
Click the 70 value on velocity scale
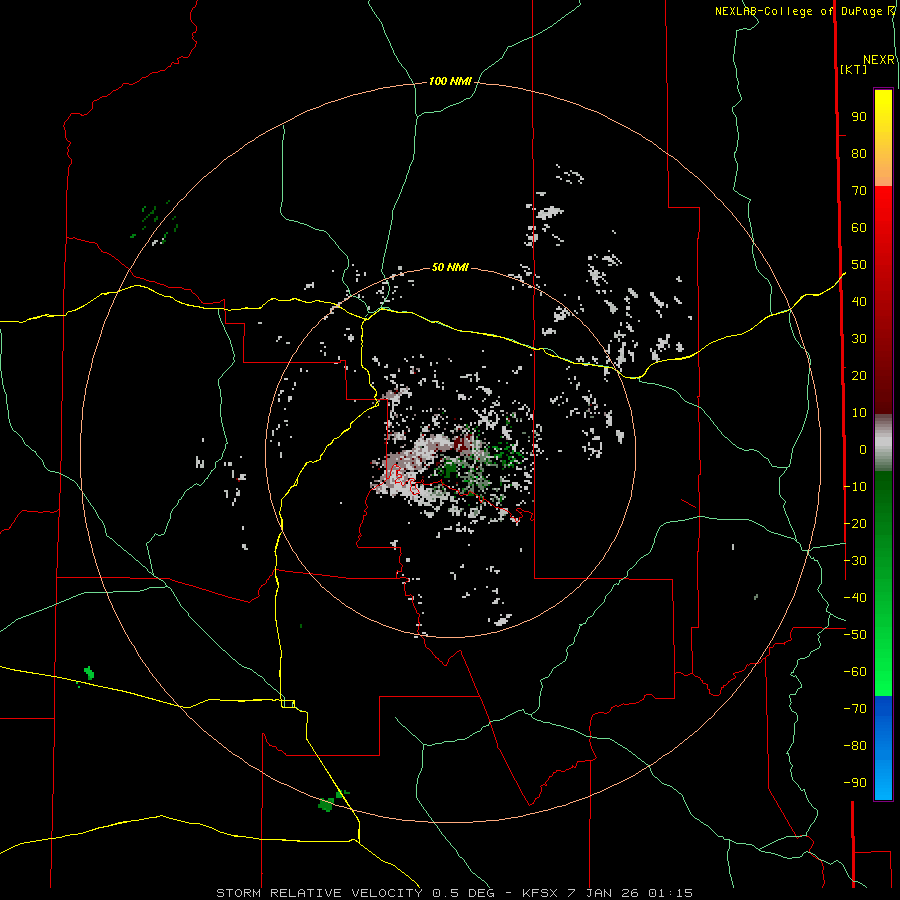(859, 191)
